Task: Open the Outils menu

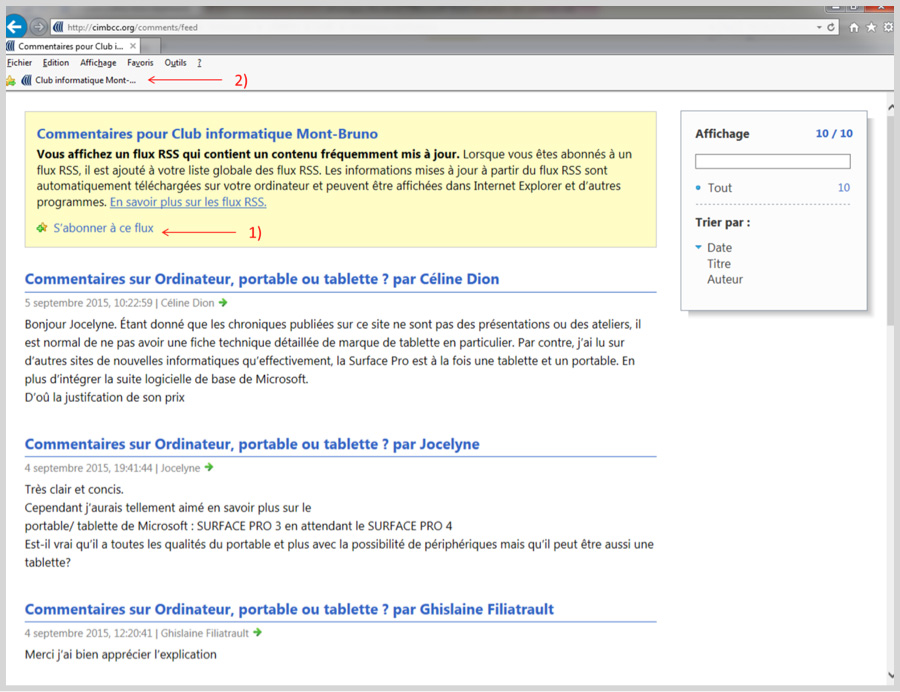Action: pos(175,63)
